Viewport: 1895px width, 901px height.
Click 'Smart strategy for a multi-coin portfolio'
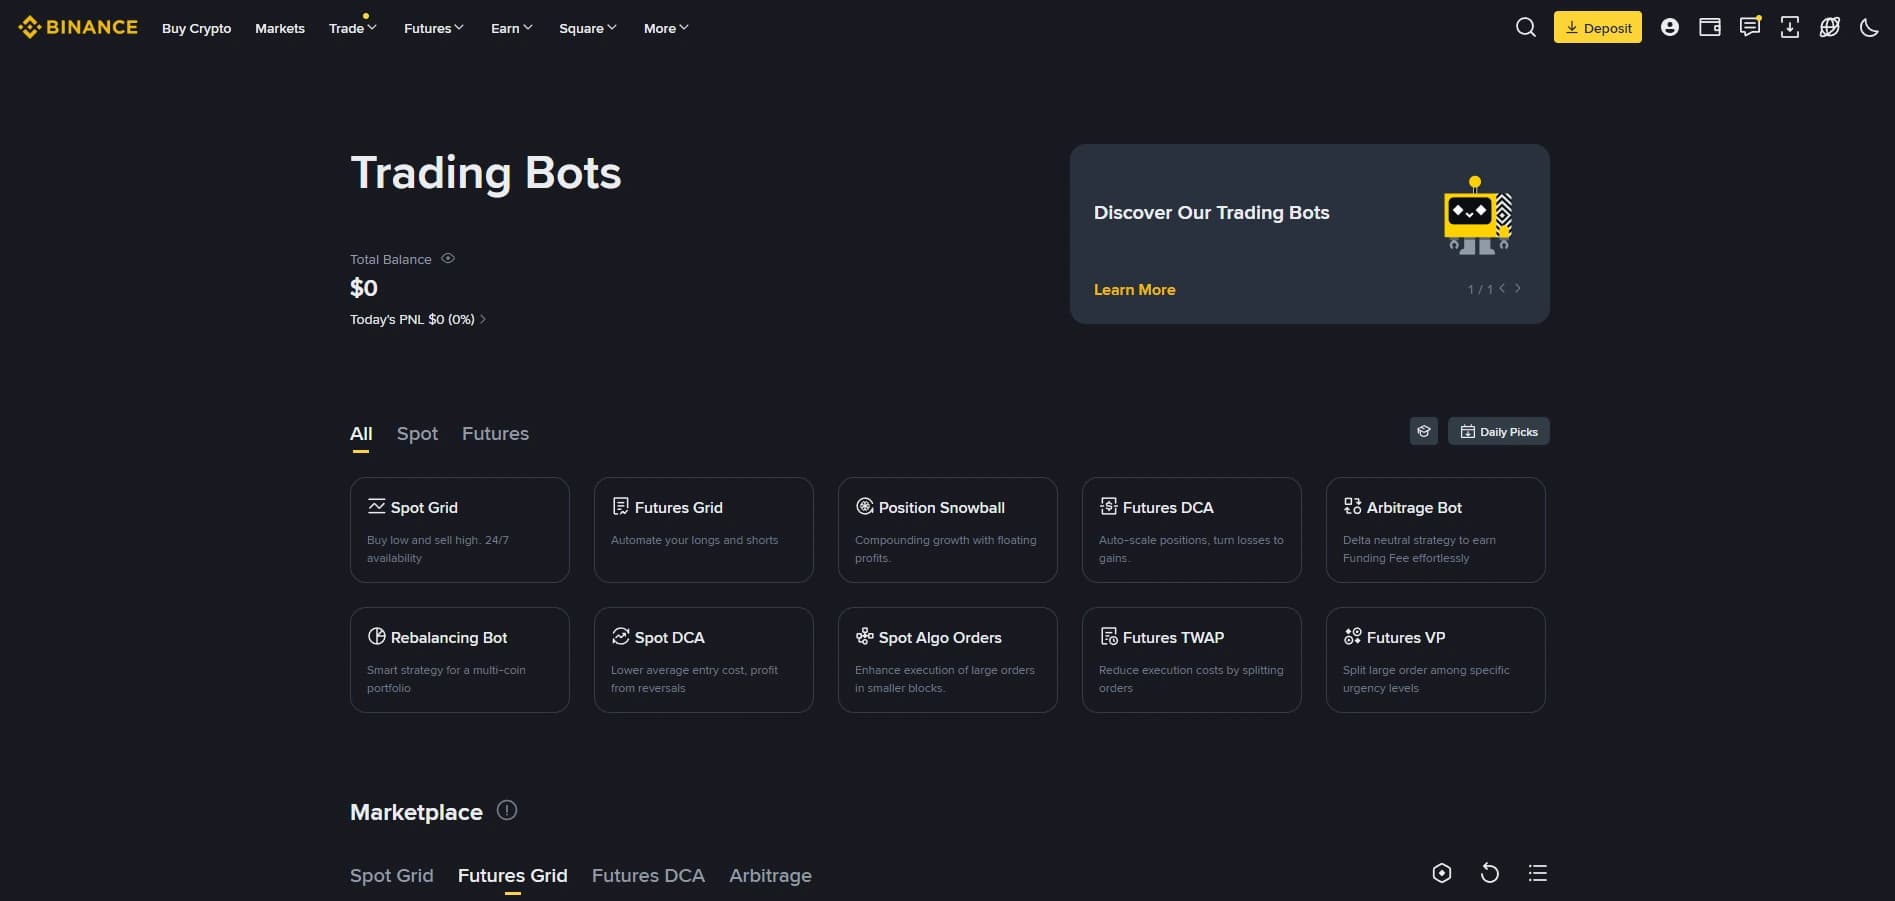tap(446, 679)
